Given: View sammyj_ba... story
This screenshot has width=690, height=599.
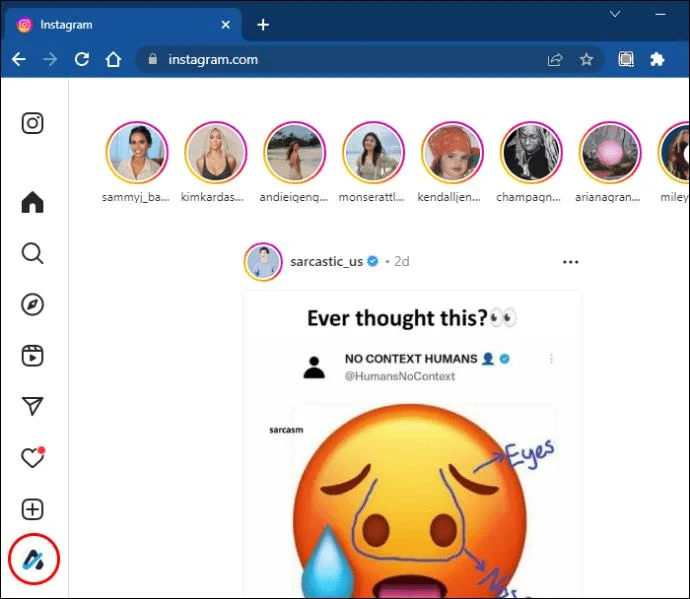Looking at the screenshot, I should pyautogui.click(x=137, y=153).
